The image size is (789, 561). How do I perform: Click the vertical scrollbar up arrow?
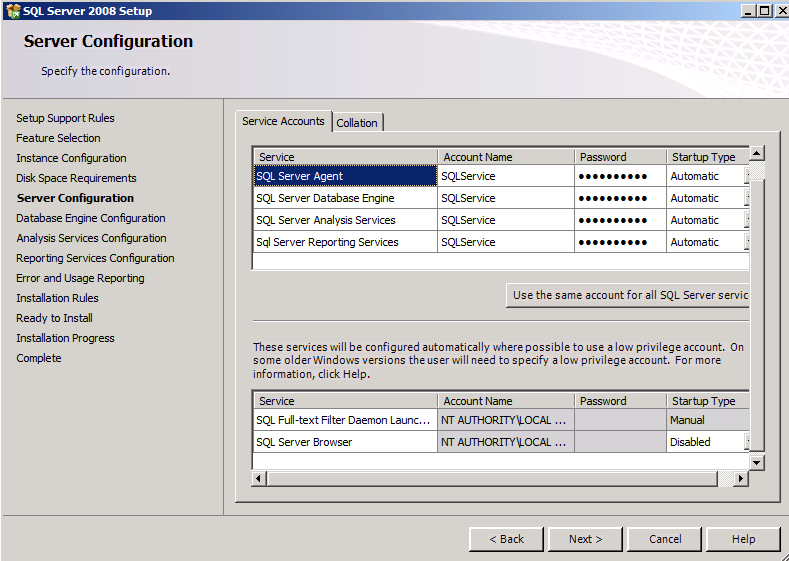point(757,153)
